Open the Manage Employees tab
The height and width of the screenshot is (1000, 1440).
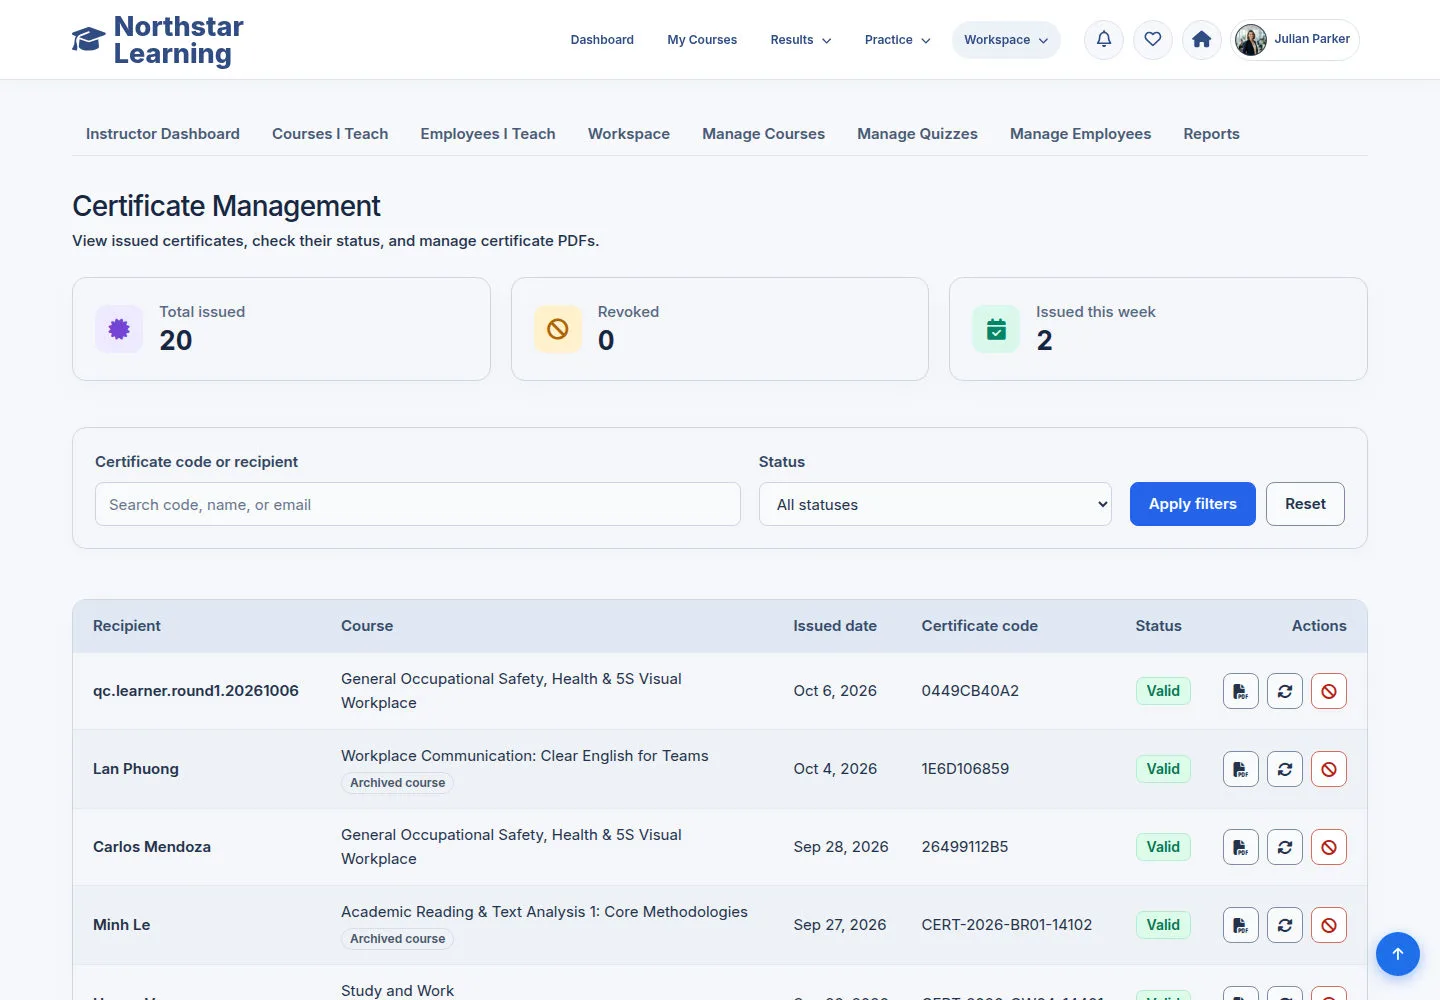[x=1080, y=134]
